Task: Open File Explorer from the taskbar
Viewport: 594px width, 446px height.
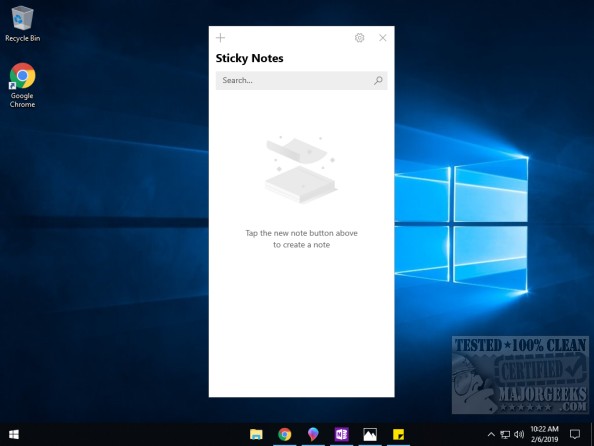Action: 256,434
